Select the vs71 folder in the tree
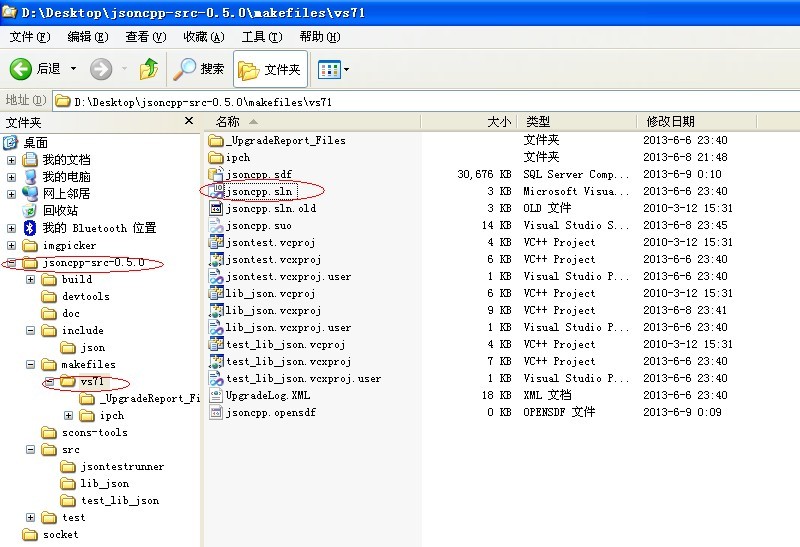This screenshot has width=800, height=547. pyautogui.click(x=82, y=381)
